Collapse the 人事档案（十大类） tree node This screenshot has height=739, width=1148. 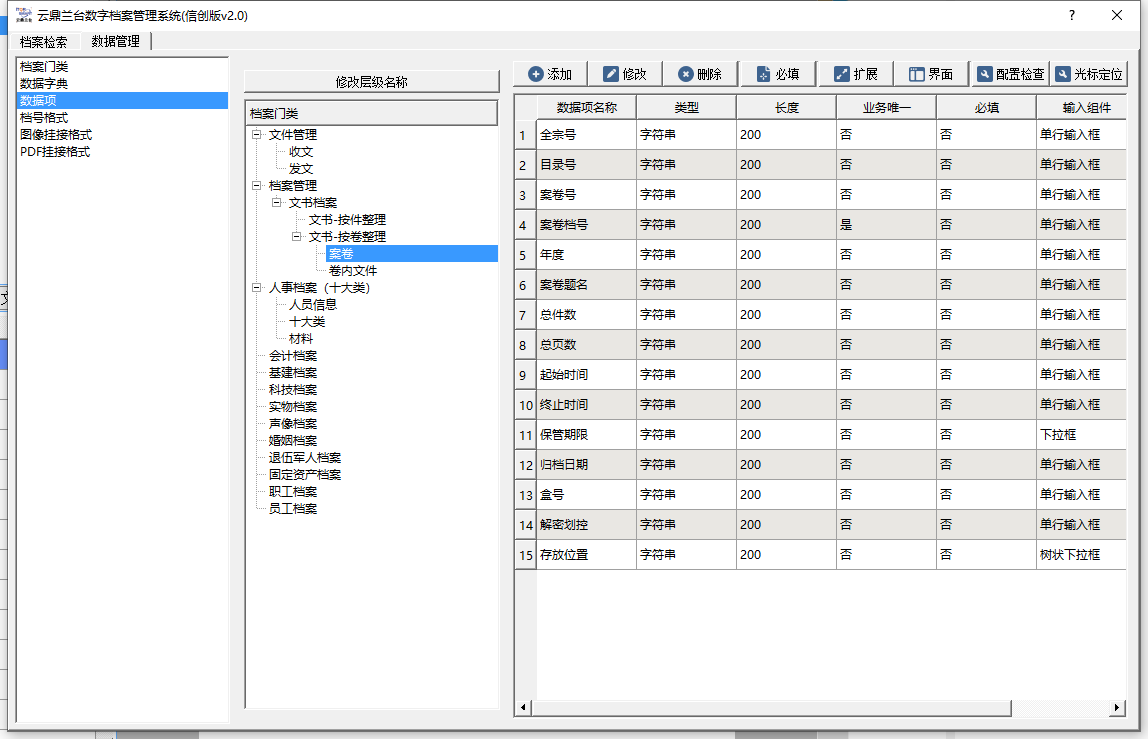pos(257,288)
